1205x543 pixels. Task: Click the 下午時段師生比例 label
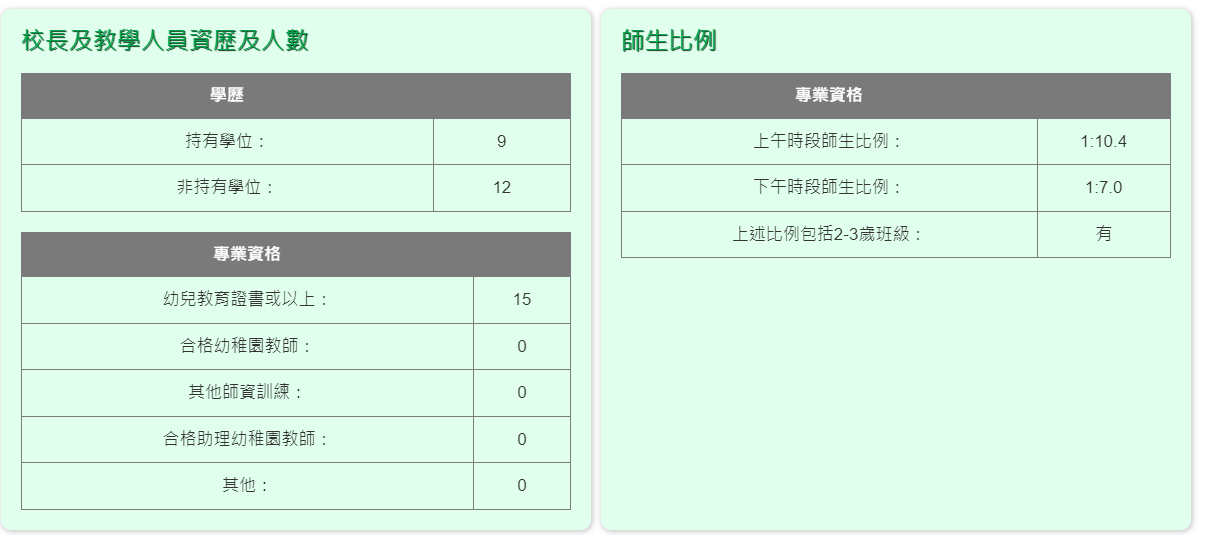[x=828, y=187]
